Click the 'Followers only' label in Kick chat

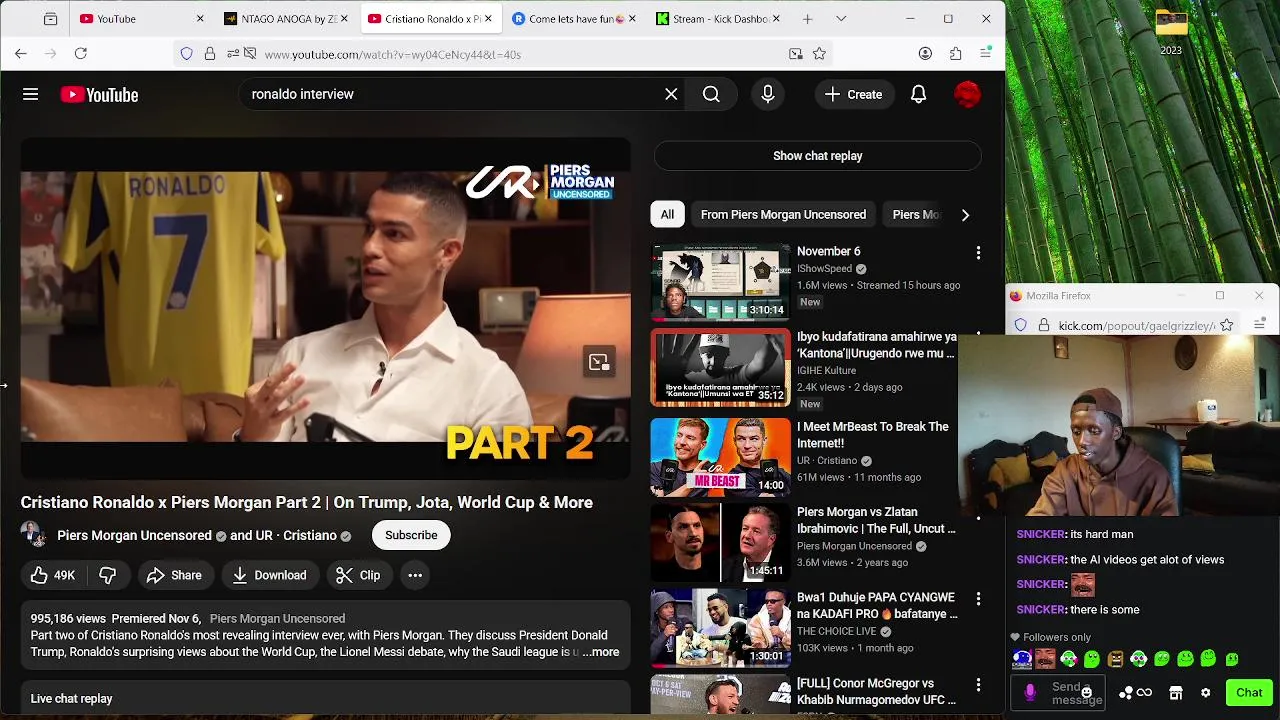(x=1057, y=637)
